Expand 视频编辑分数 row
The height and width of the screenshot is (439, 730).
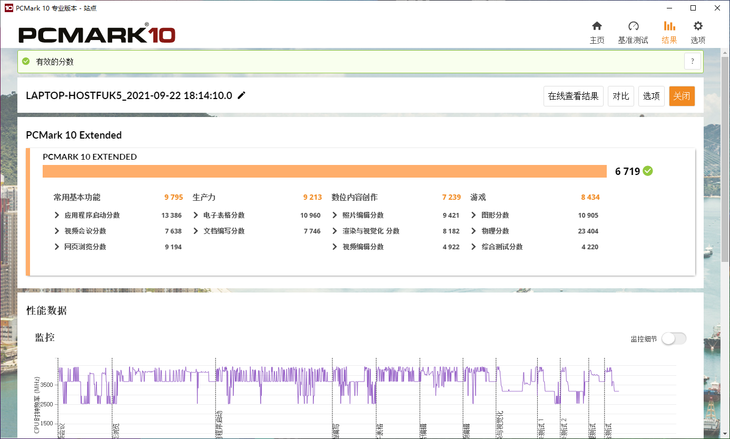tap(334, 247)
